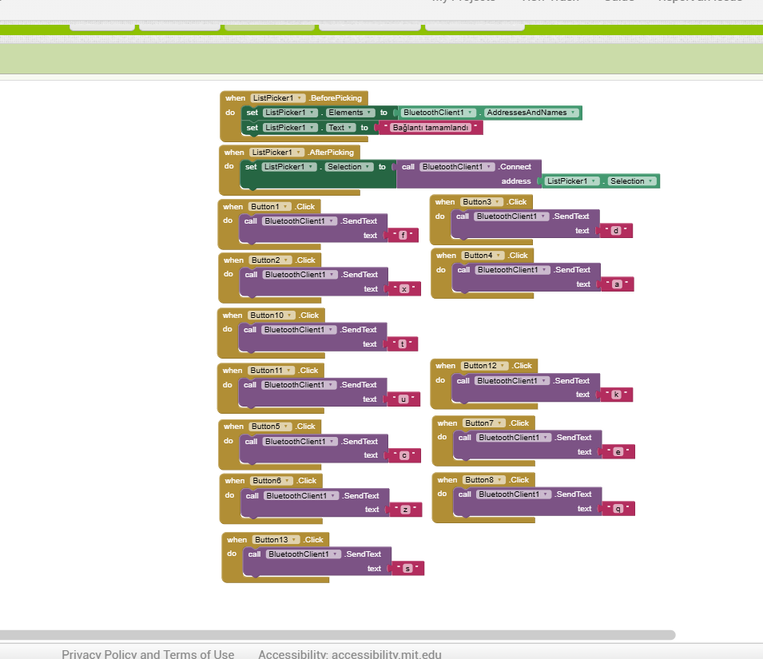Open BluetoothClient1 dropdown in Button1 SendText block

[299, 221]
